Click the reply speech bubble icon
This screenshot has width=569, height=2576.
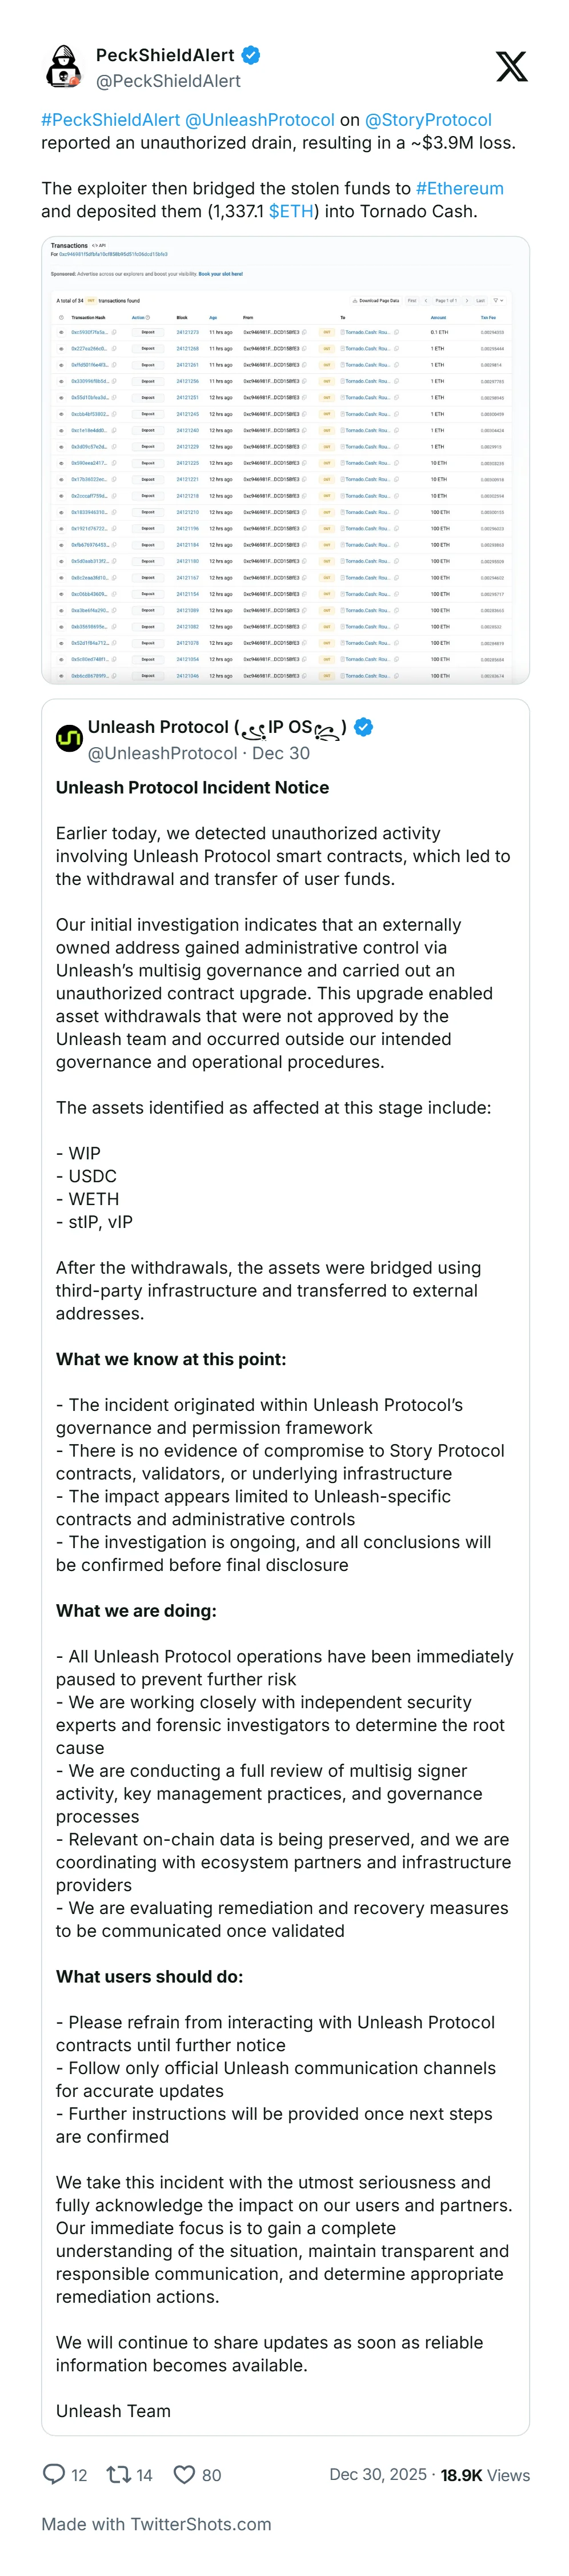pos(53,2473)
